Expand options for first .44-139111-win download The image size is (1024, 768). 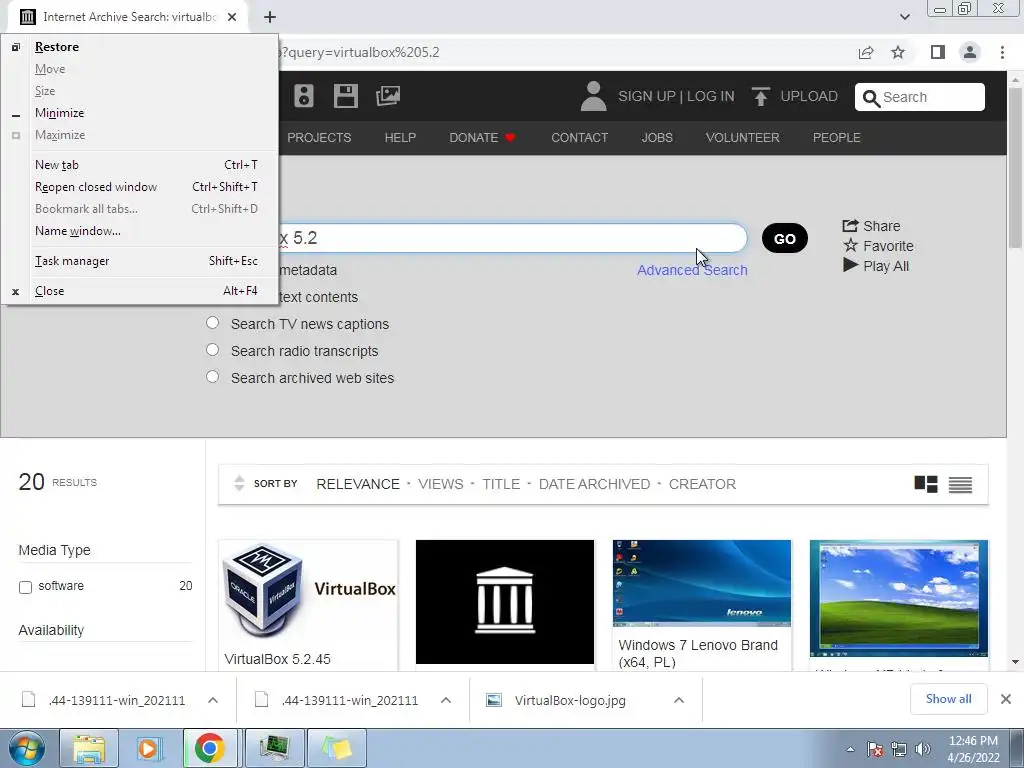213,700
